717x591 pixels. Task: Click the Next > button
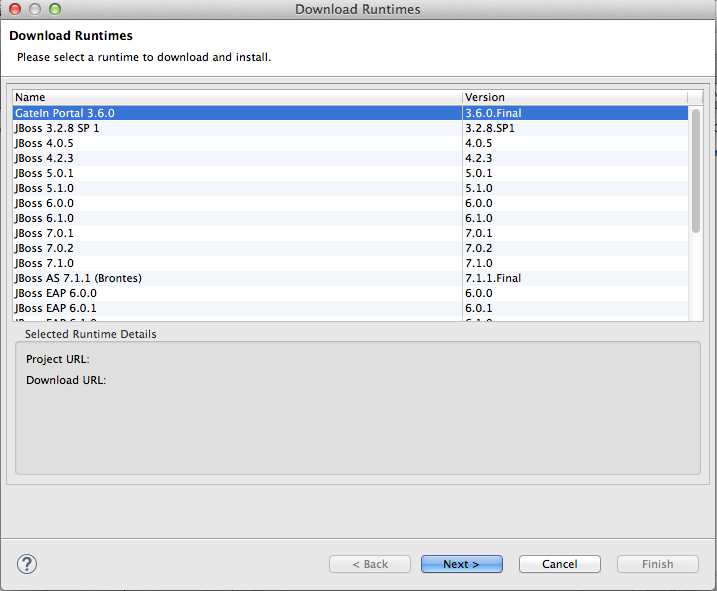coord(461,564)
